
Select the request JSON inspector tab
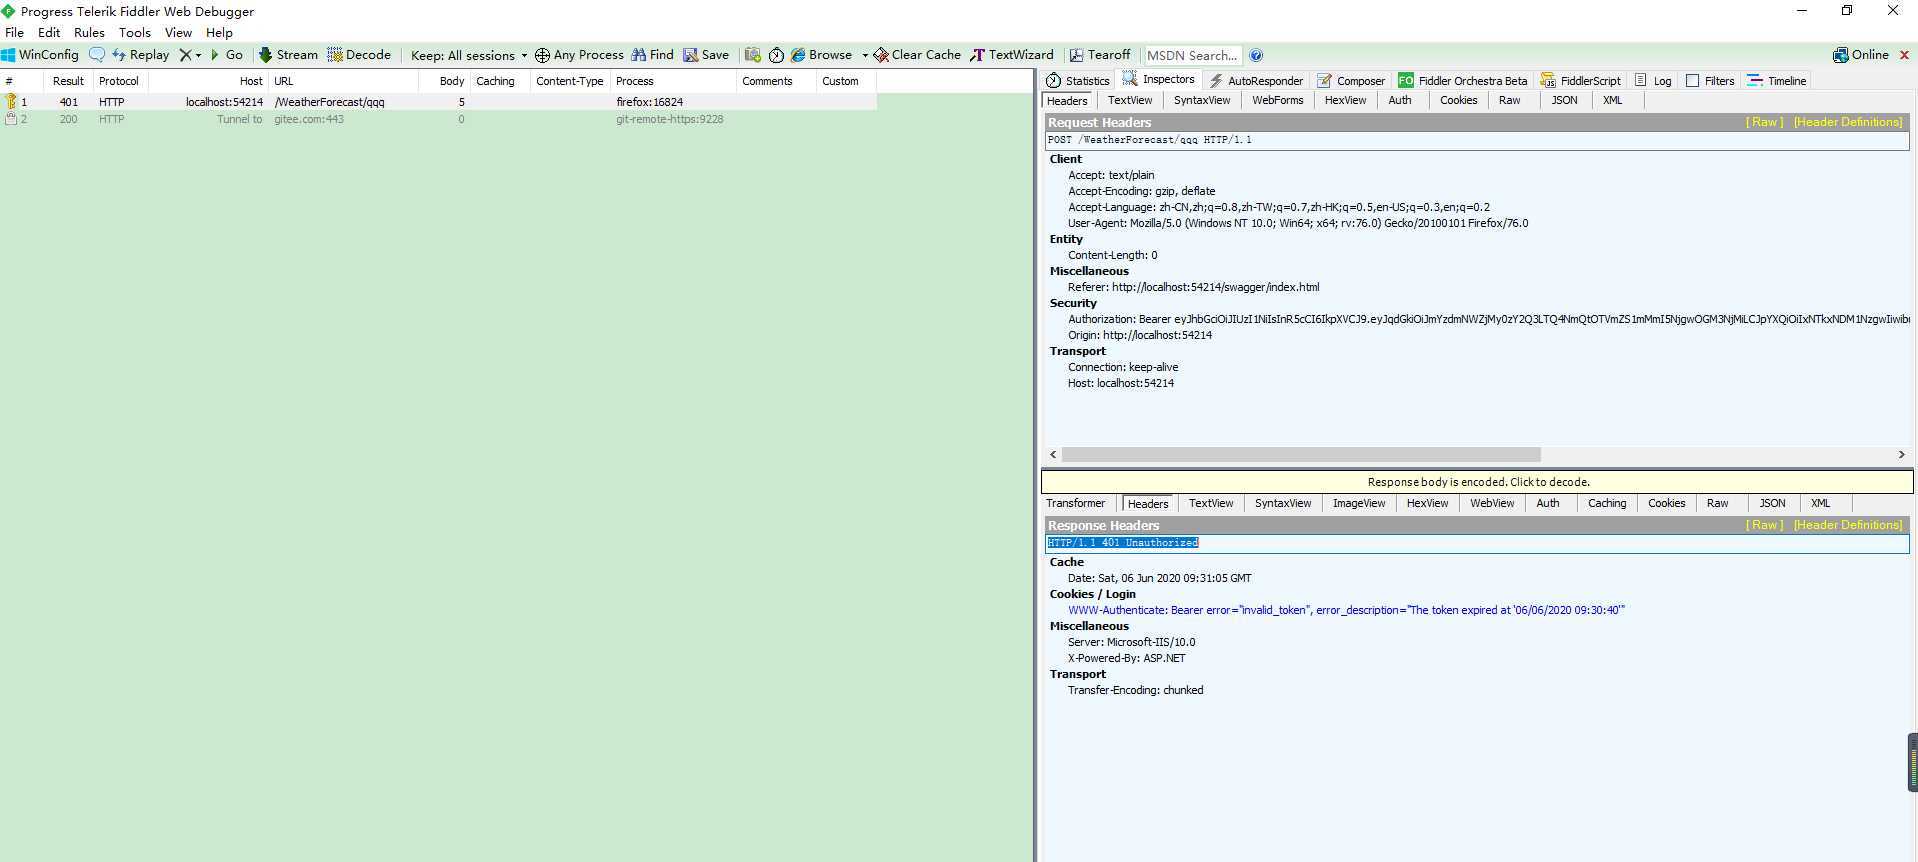pyautogui.click(x=1564, y=100)
